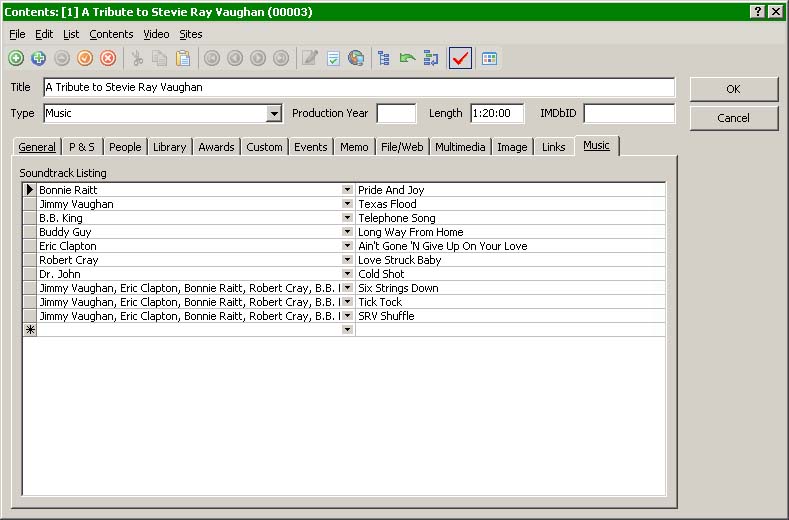Click into the Title text field
Viewport: 789px width, 520px height.
(359, 87)
